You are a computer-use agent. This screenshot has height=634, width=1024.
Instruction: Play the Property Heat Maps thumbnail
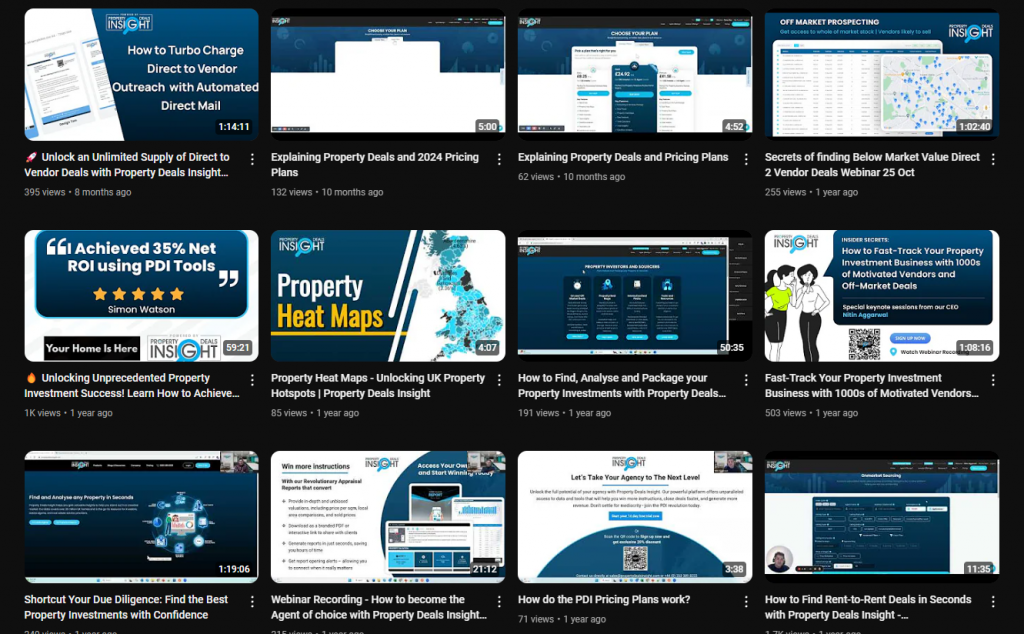pyautogui.click(x=388, y=296)
